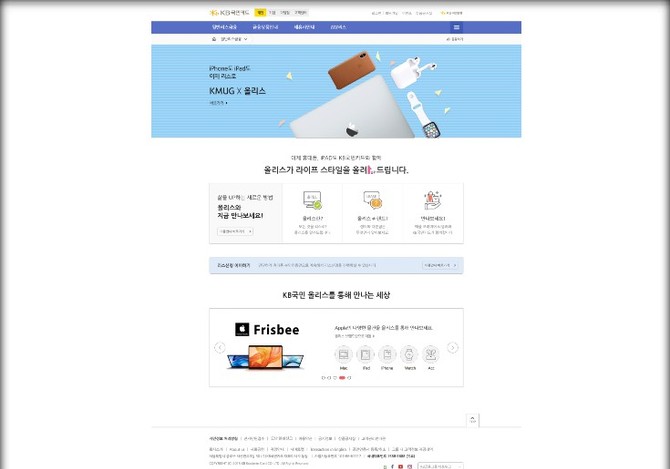Screen dimensions: 670x469
Task: Select the Acc accessories category icon
Action: coord(431,355)
